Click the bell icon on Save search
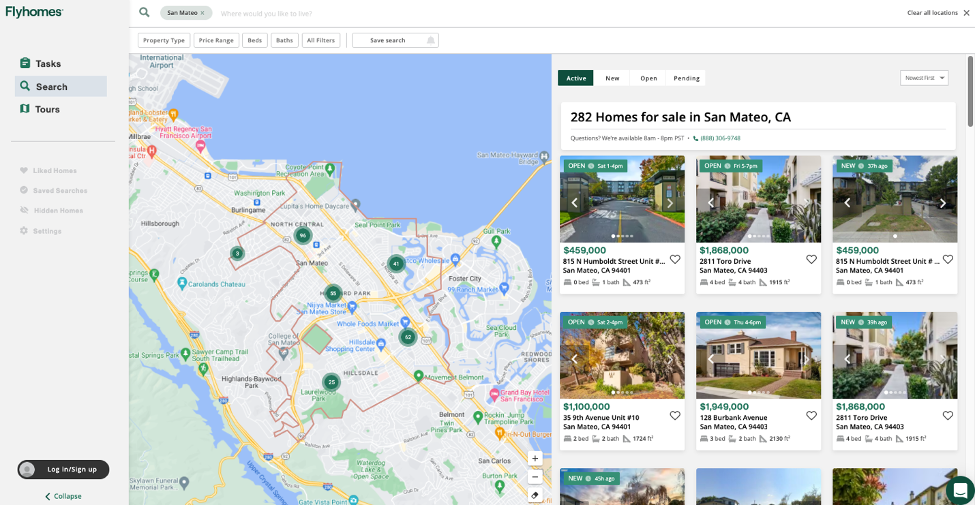The width and height of the screenshot is (977, 506). click(x=431, y=41)
